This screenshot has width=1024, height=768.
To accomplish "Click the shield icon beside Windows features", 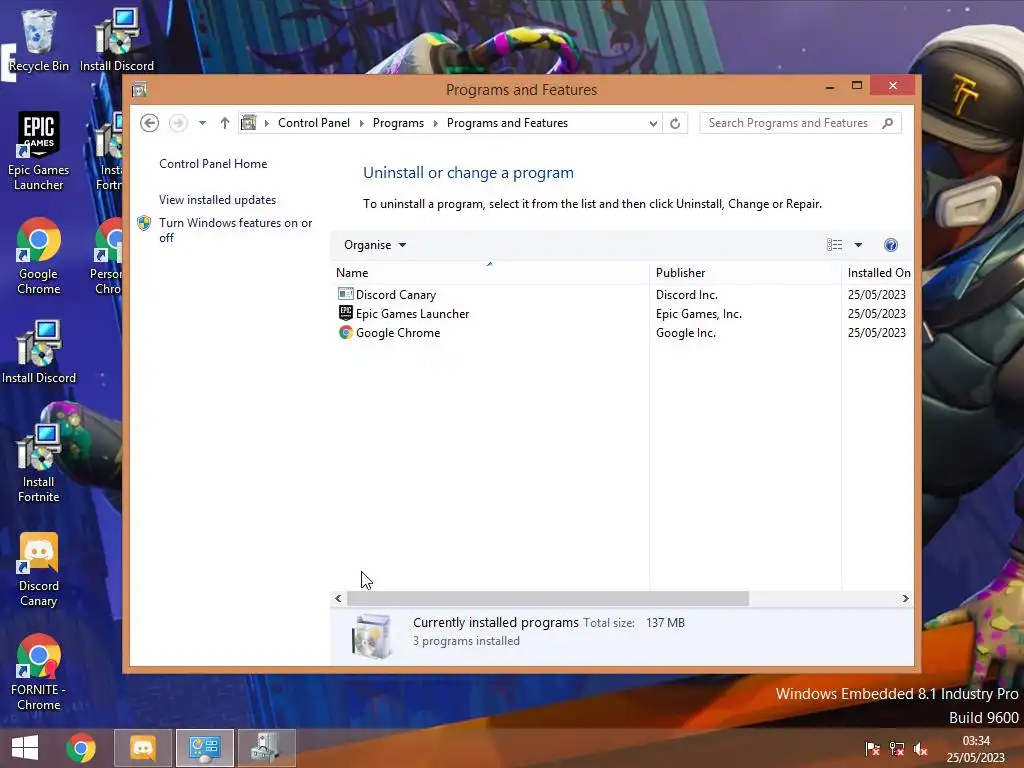I will 144,223.
